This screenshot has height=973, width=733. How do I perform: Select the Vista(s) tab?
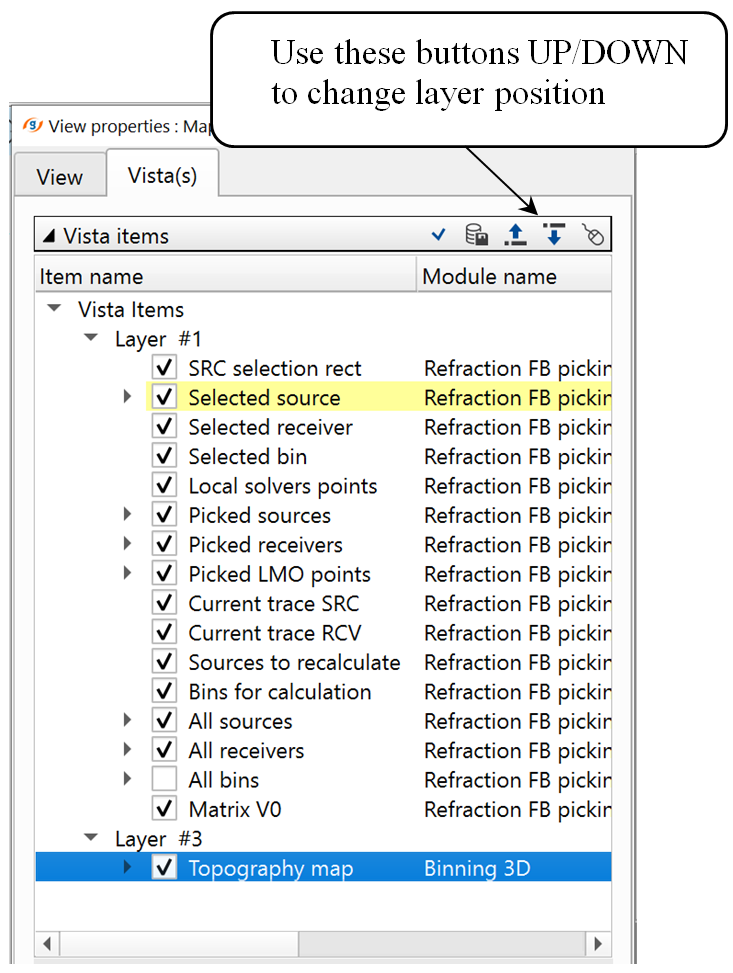[x=162, y=175]
